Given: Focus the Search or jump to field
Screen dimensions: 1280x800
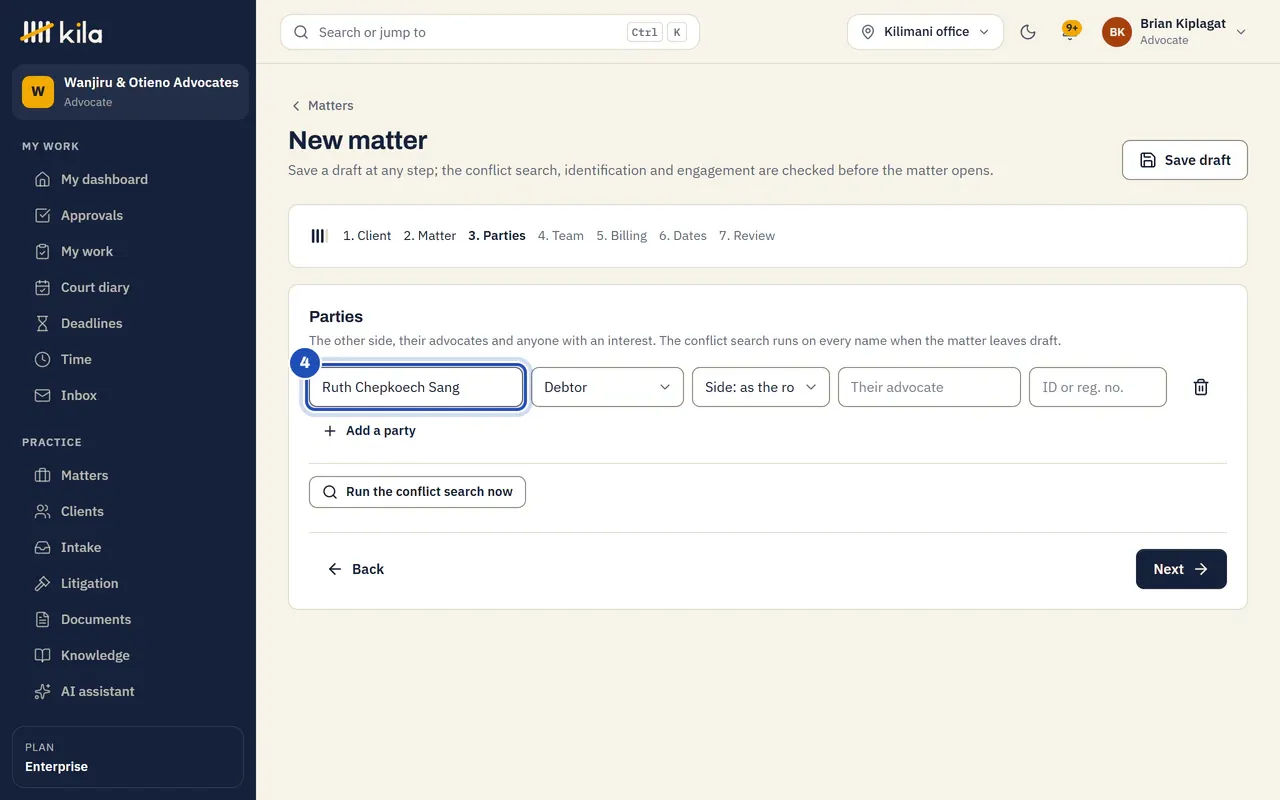Looking at the screenshot, I should pos(490,32).
